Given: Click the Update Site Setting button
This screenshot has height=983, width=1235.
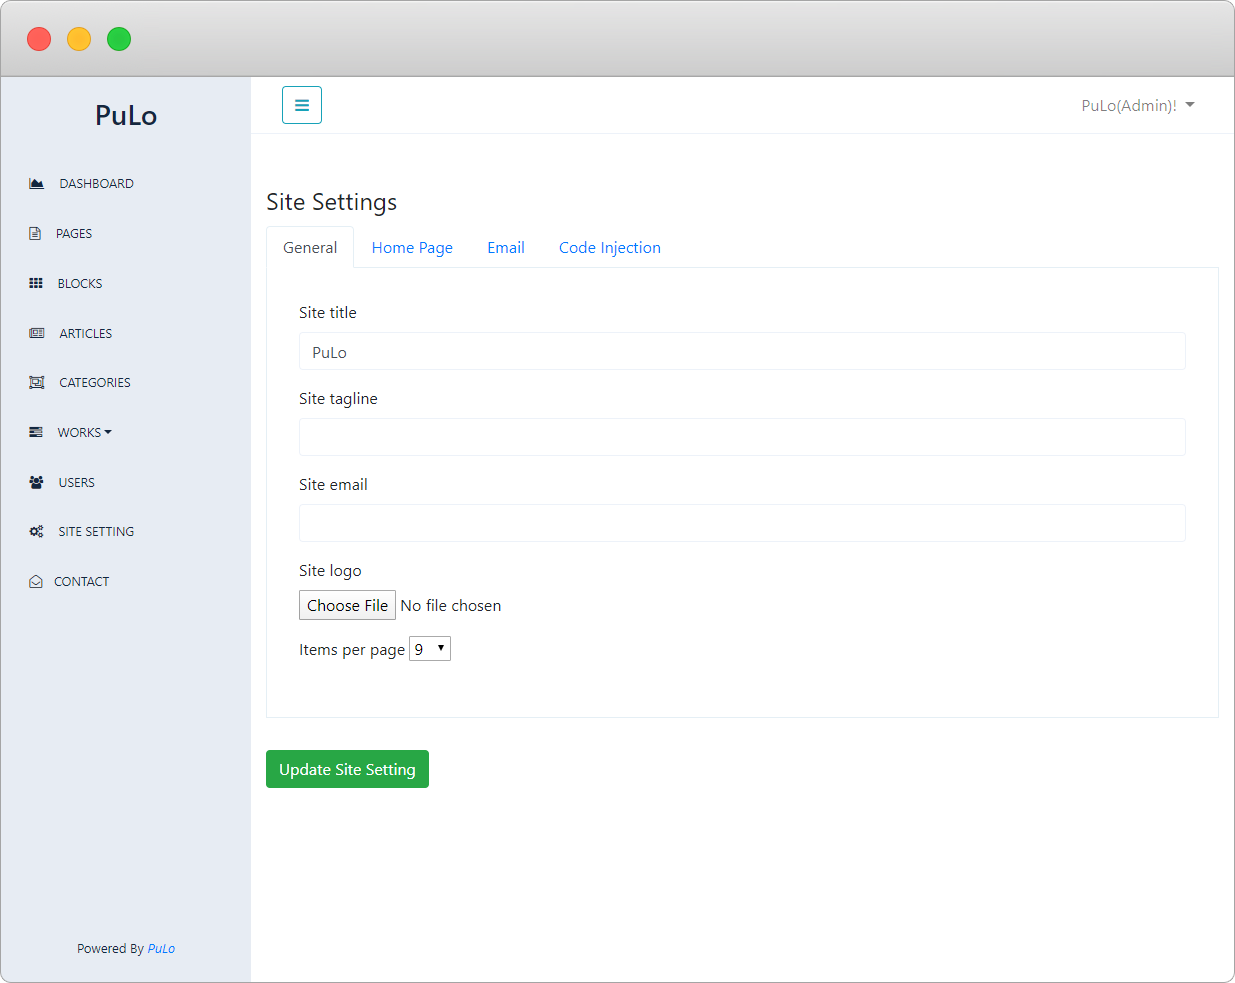Looking at the screenshot, I should pos(347,769).
